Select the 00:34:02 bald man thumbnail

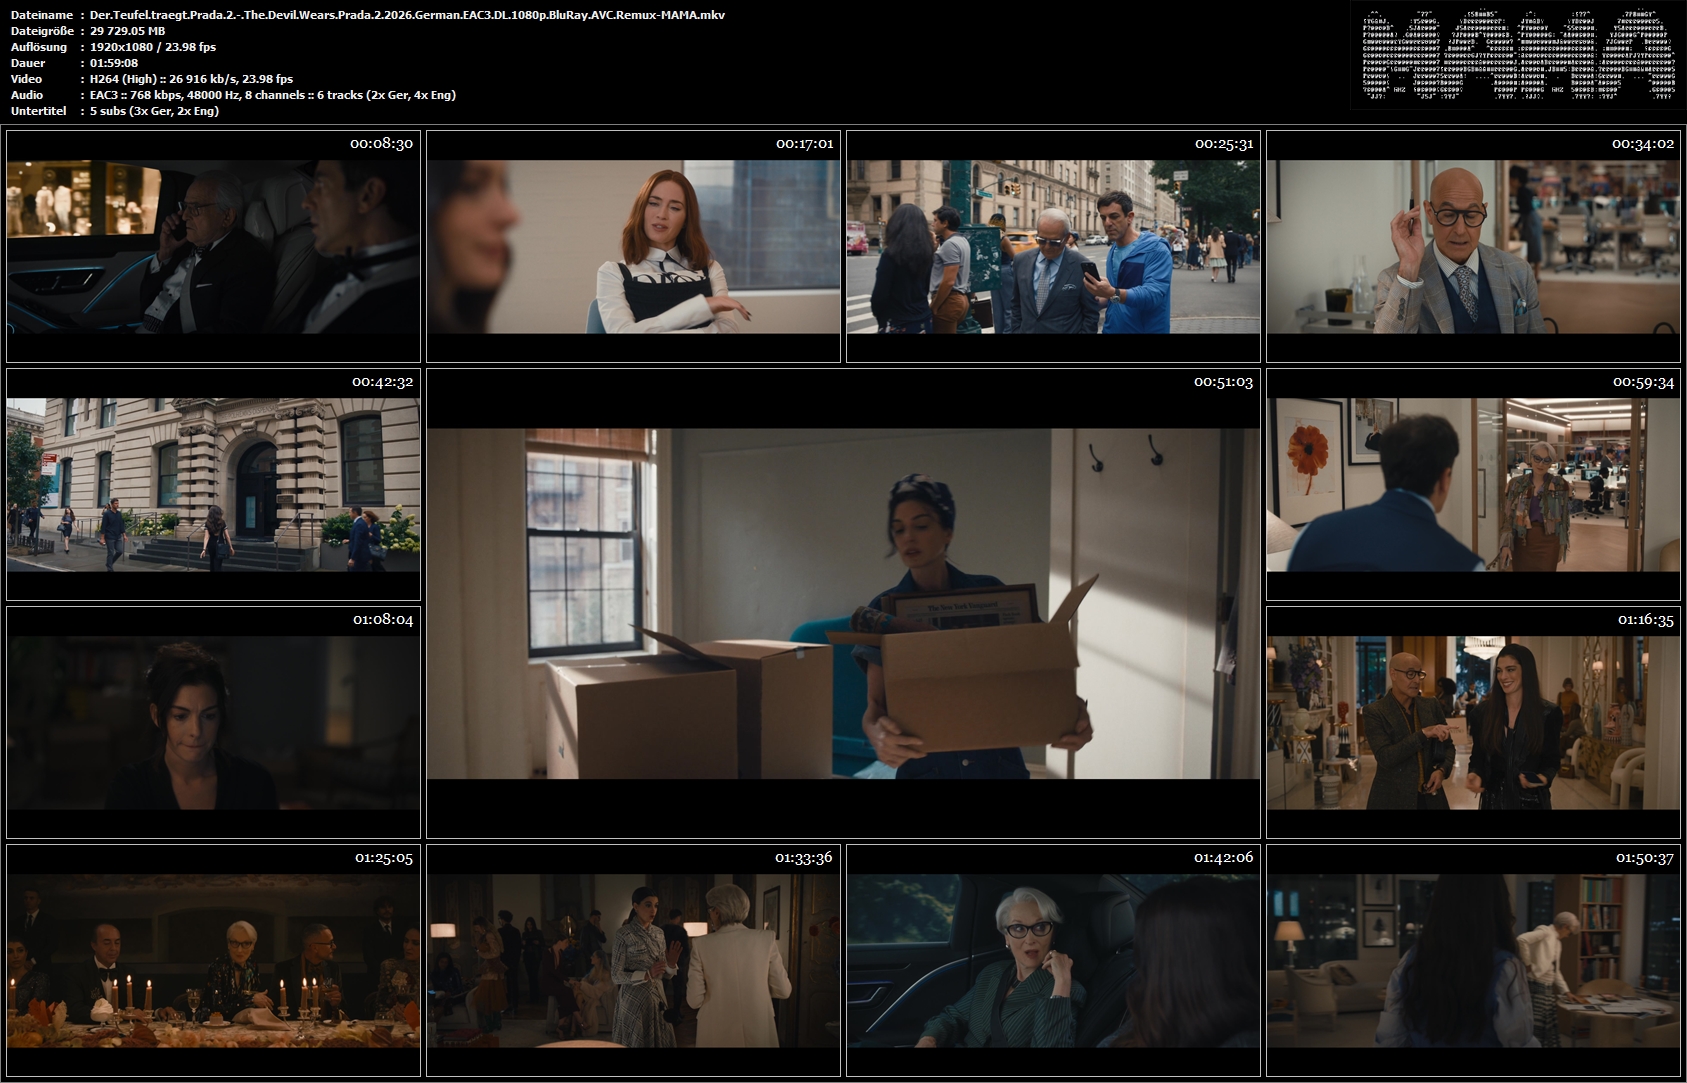tap(1473, 246)
